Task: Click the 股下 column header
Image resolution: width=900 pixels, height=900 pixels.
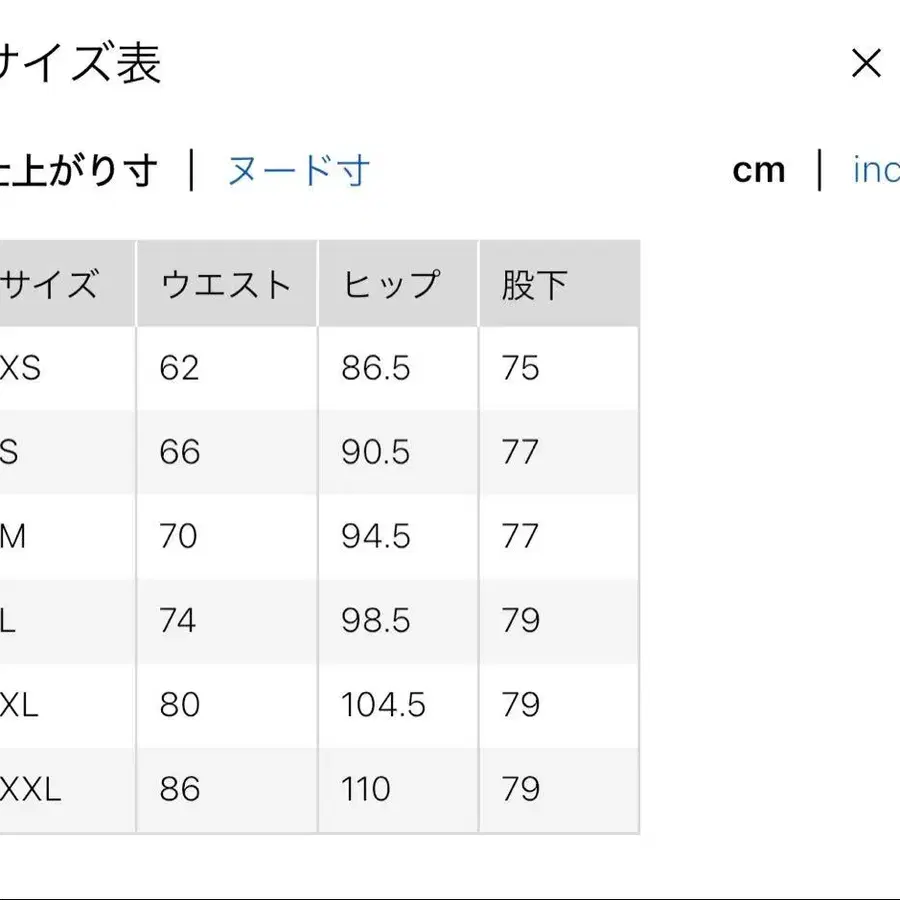Action: pyautogui.click(x=530, y=283)
